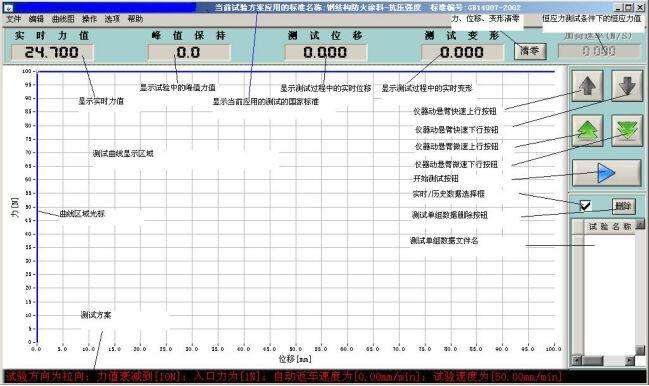Screen dimensions: 649x386
Task: Click the green slow-up arrow button
Action: coord(587,130)
